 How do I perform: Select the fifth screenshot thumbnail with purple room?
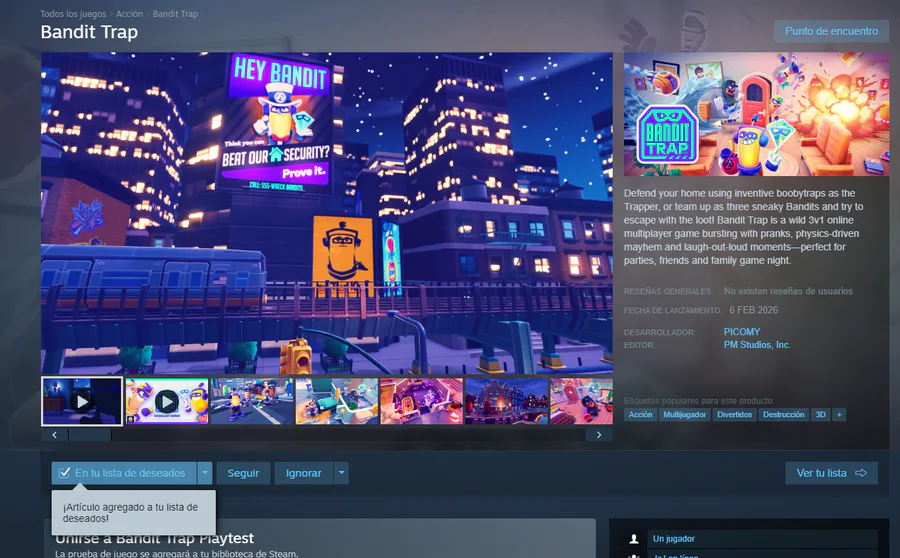click(421, 401)
